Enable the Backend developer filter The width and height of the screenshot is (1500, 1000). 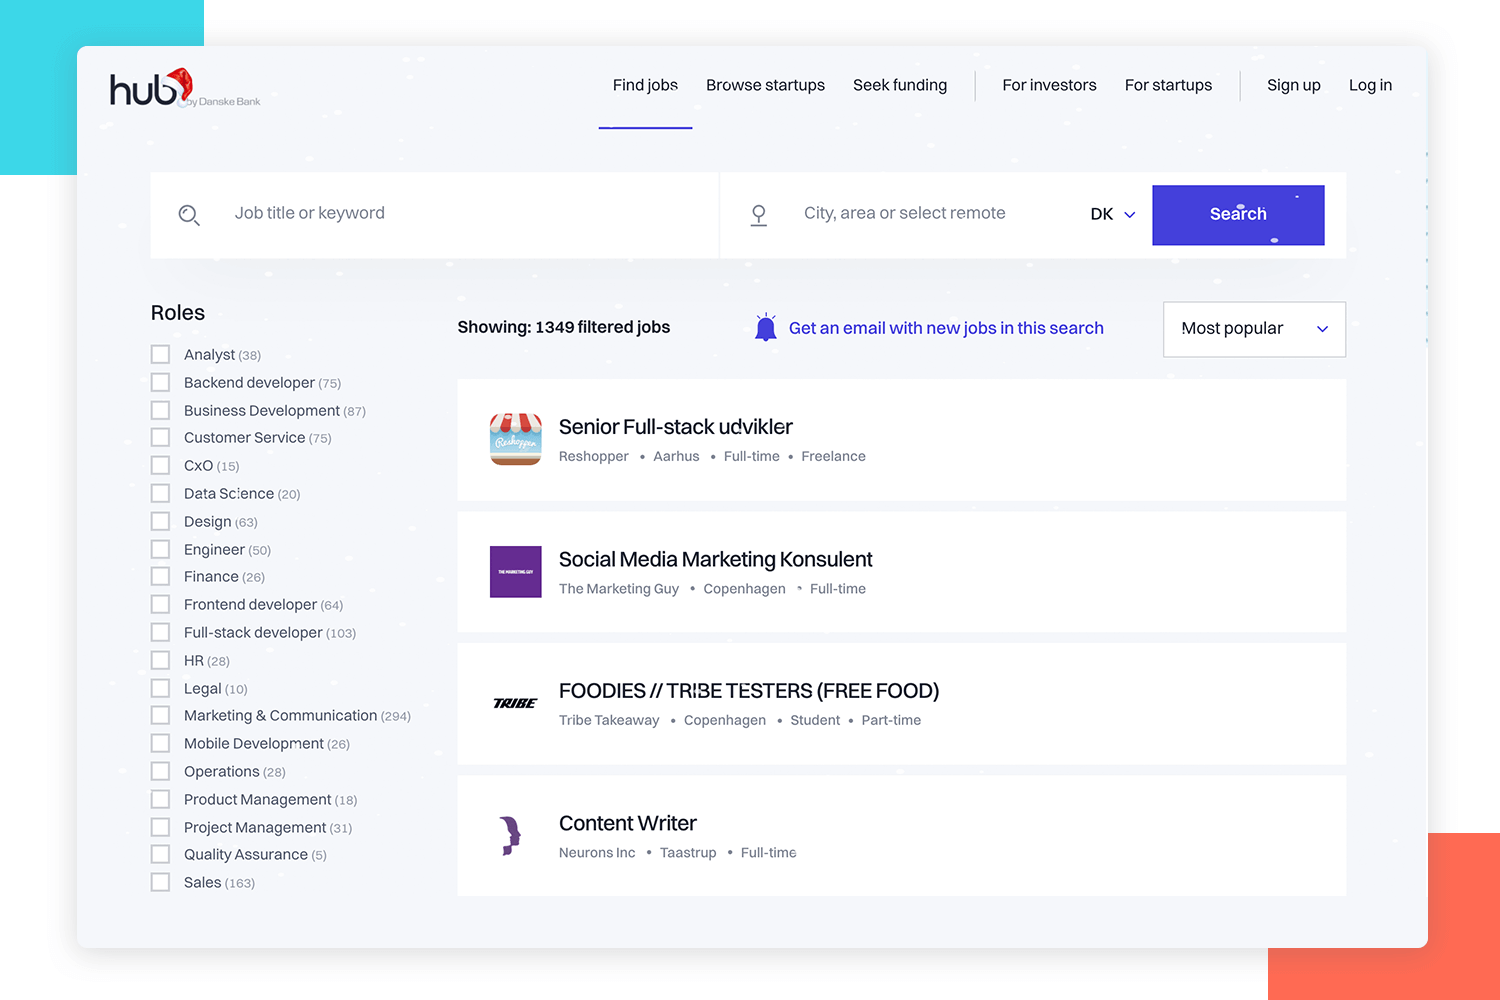pos(160,382)
